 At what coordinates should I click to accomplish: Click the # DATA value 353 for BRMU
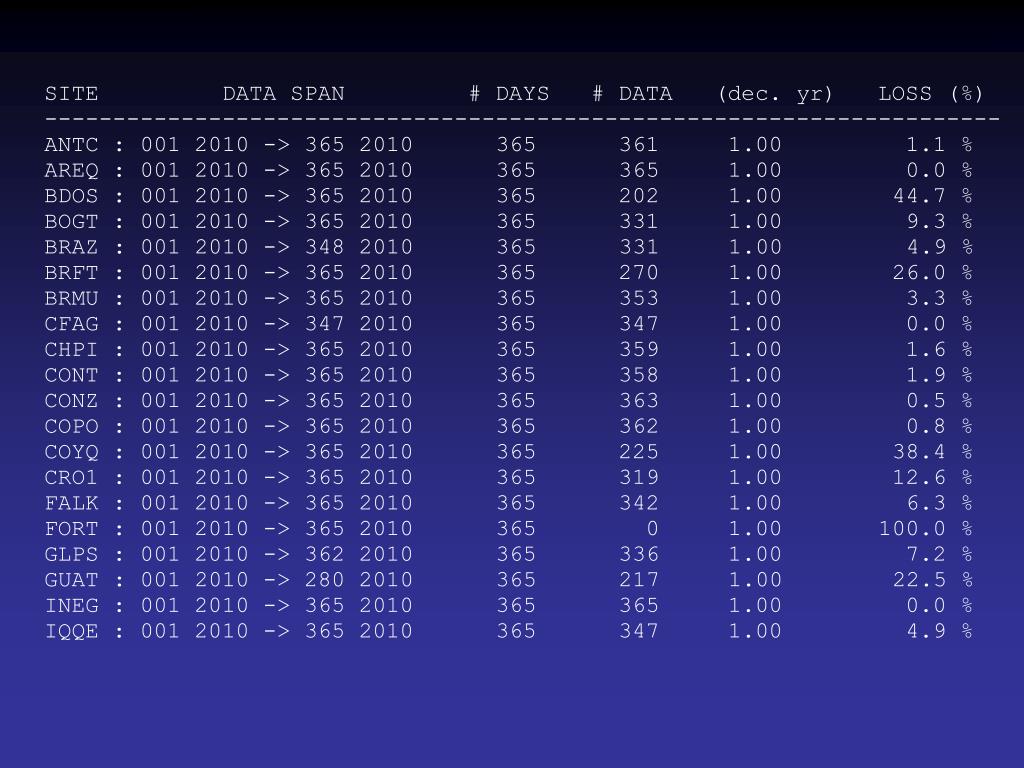[639, 298]
